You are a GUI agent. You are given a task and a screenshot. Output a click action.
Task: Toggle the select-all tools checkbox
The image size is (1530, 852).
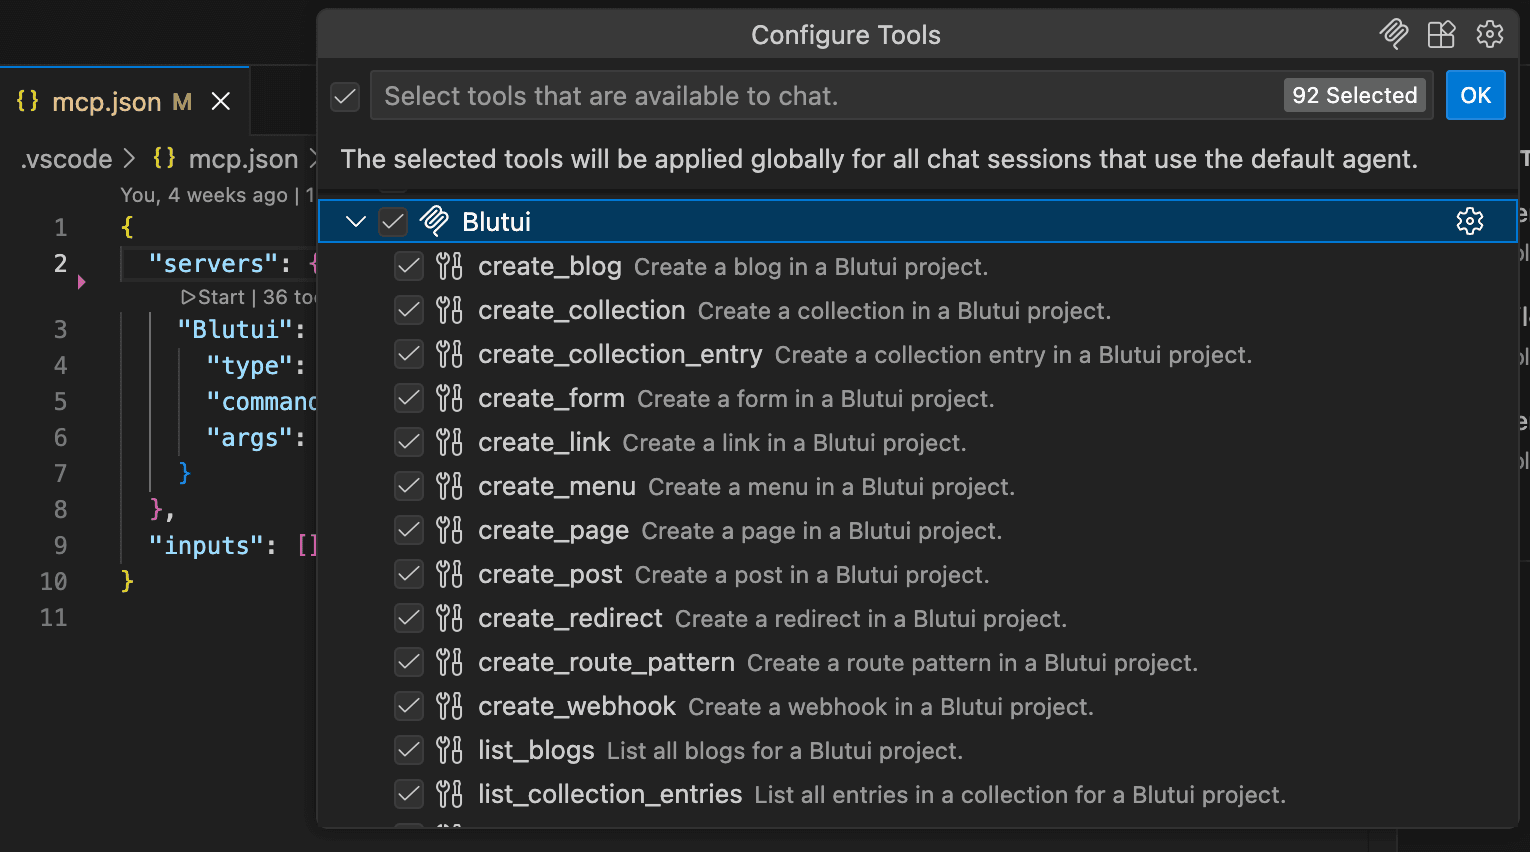(x=345, y=96)
